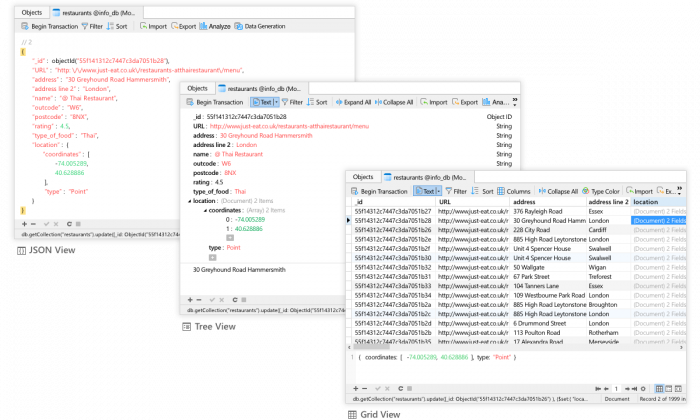The image size is (700, 420).
Task: Open Text dropdown arrow in Tree View toolbar
Action: pos(276,102)
